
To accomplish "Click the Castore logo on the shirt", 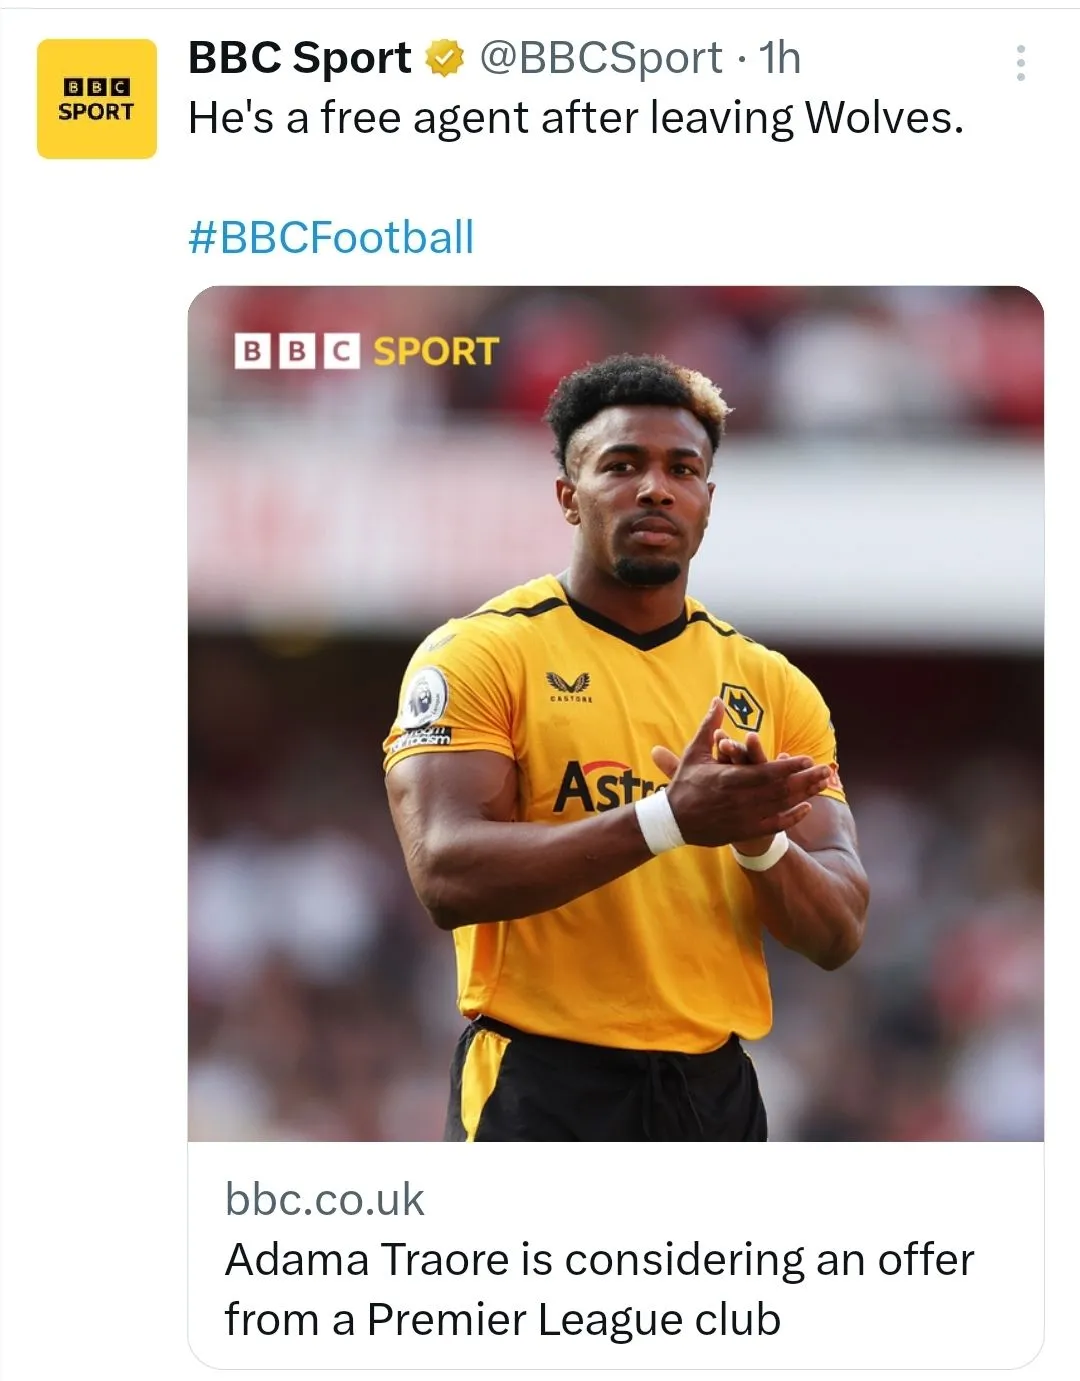I will pos(569,685).
